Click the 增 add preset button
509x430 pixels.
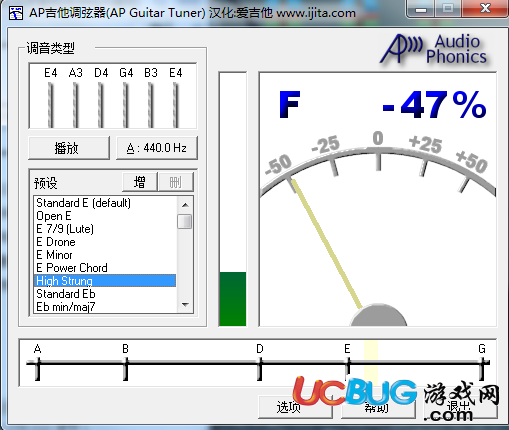click(139, 182)
